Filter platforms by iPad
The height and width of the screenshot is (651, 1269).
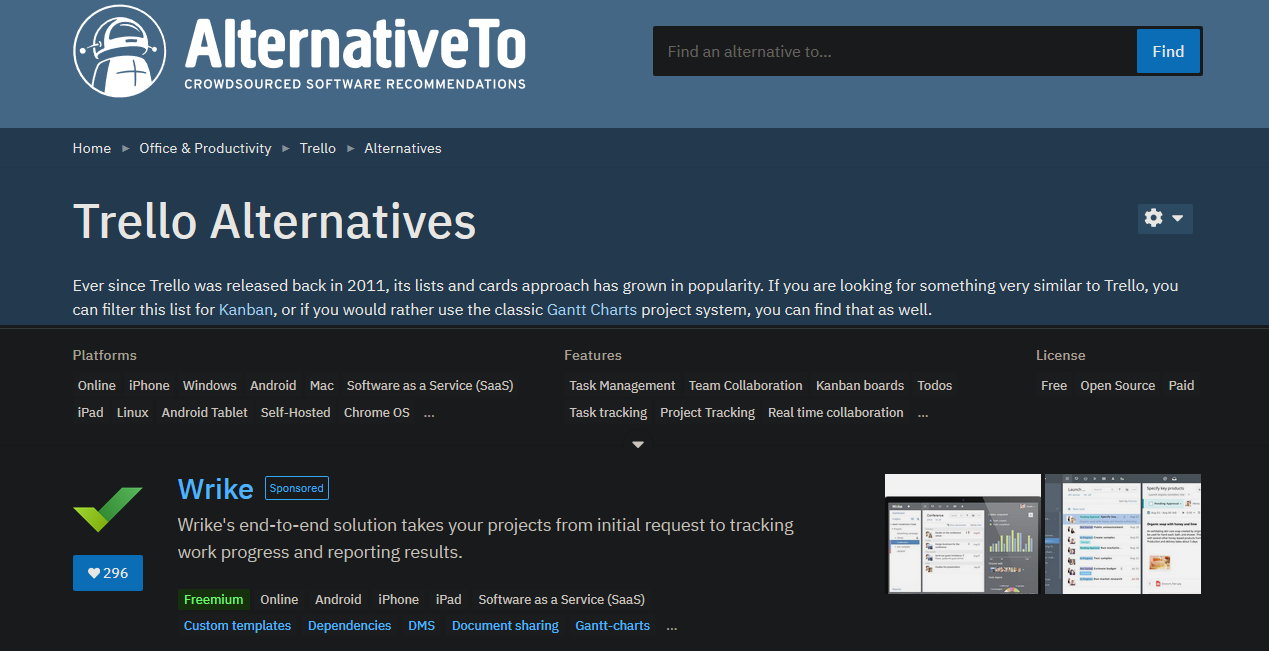coord(91,412)
